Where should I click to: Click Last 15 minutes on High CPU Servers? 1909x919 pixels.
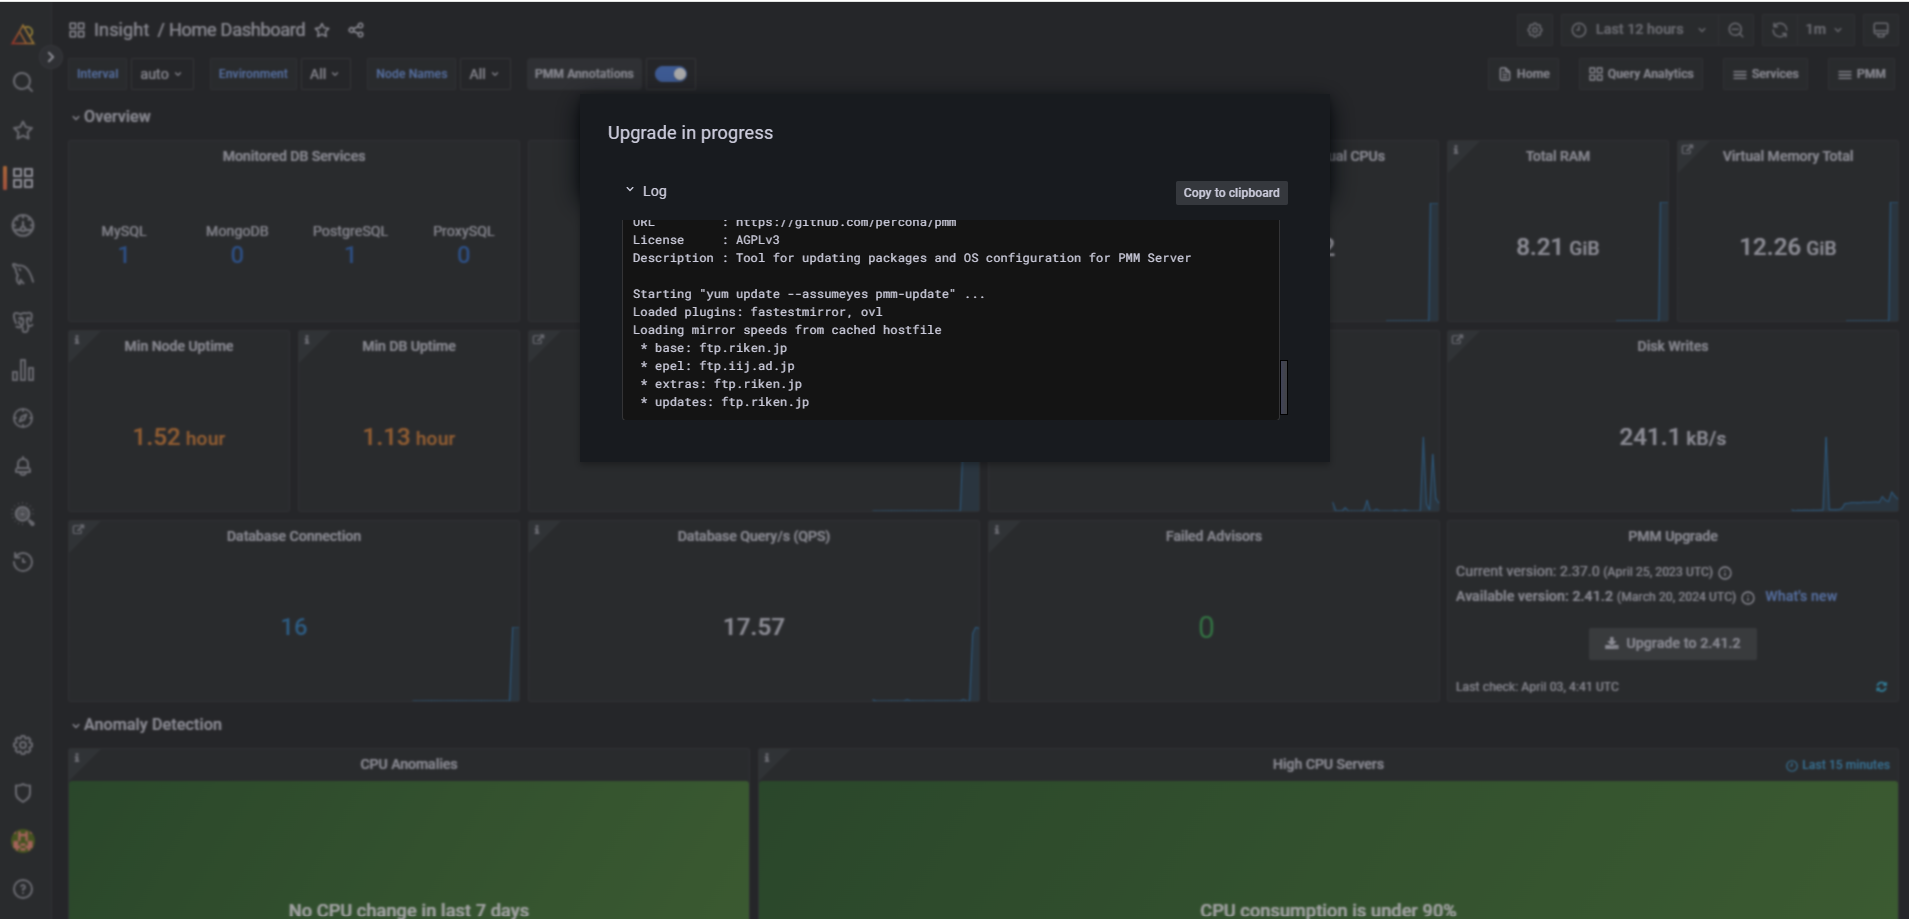click(x=1838, y=766)
